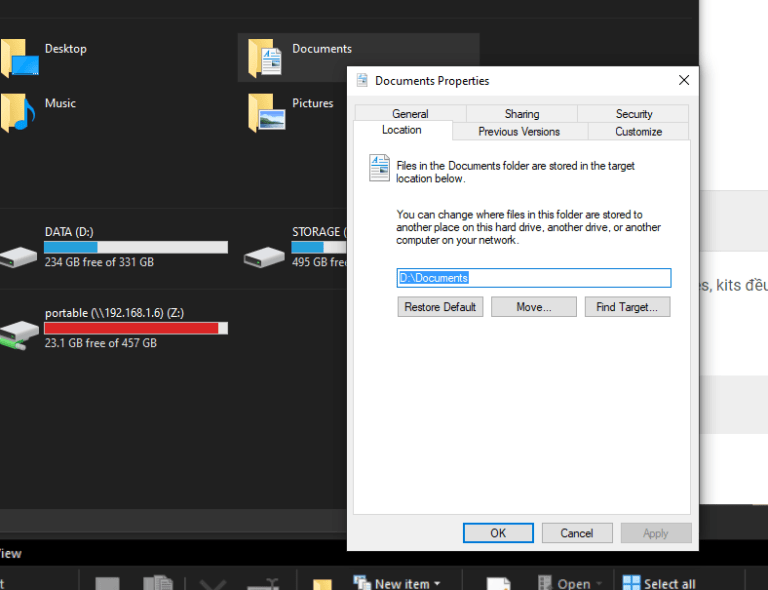Expand the New item dropdown
This screenshot has width=768, height=590.
[x=435, y=583]
